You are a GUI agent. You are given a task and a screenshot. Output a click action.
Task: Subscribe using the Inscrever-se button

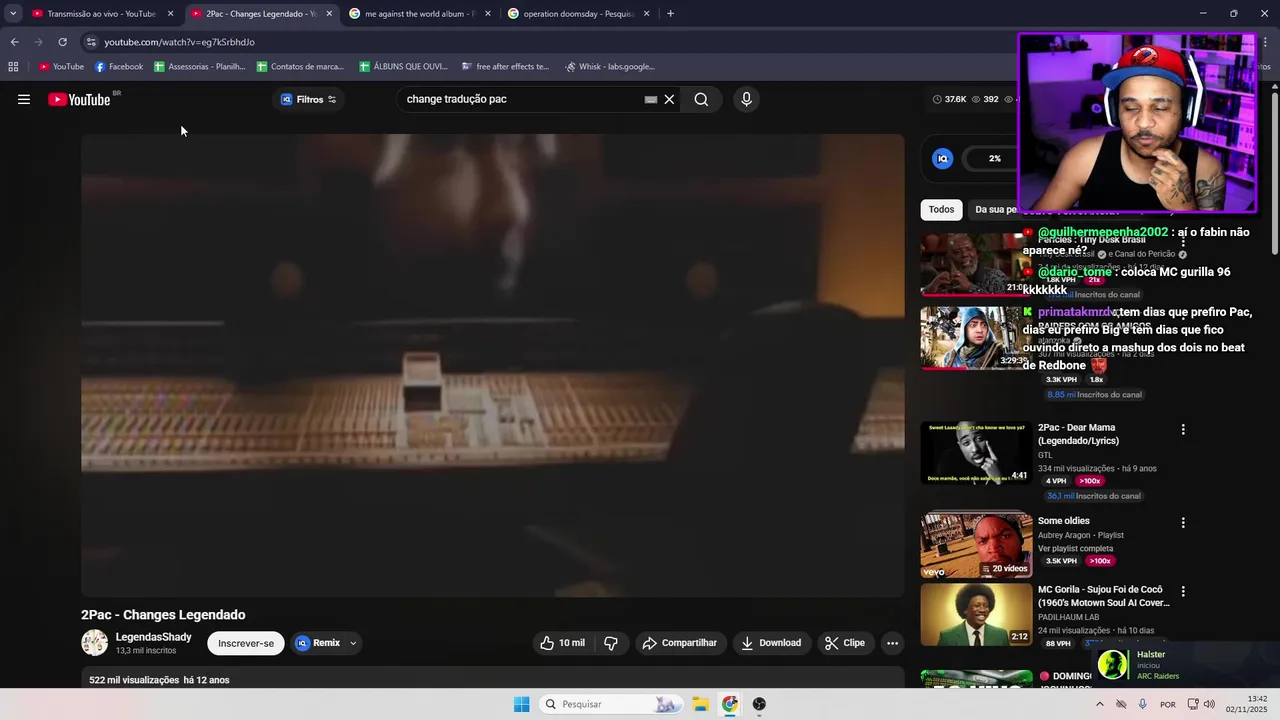[x=246, y=643]
